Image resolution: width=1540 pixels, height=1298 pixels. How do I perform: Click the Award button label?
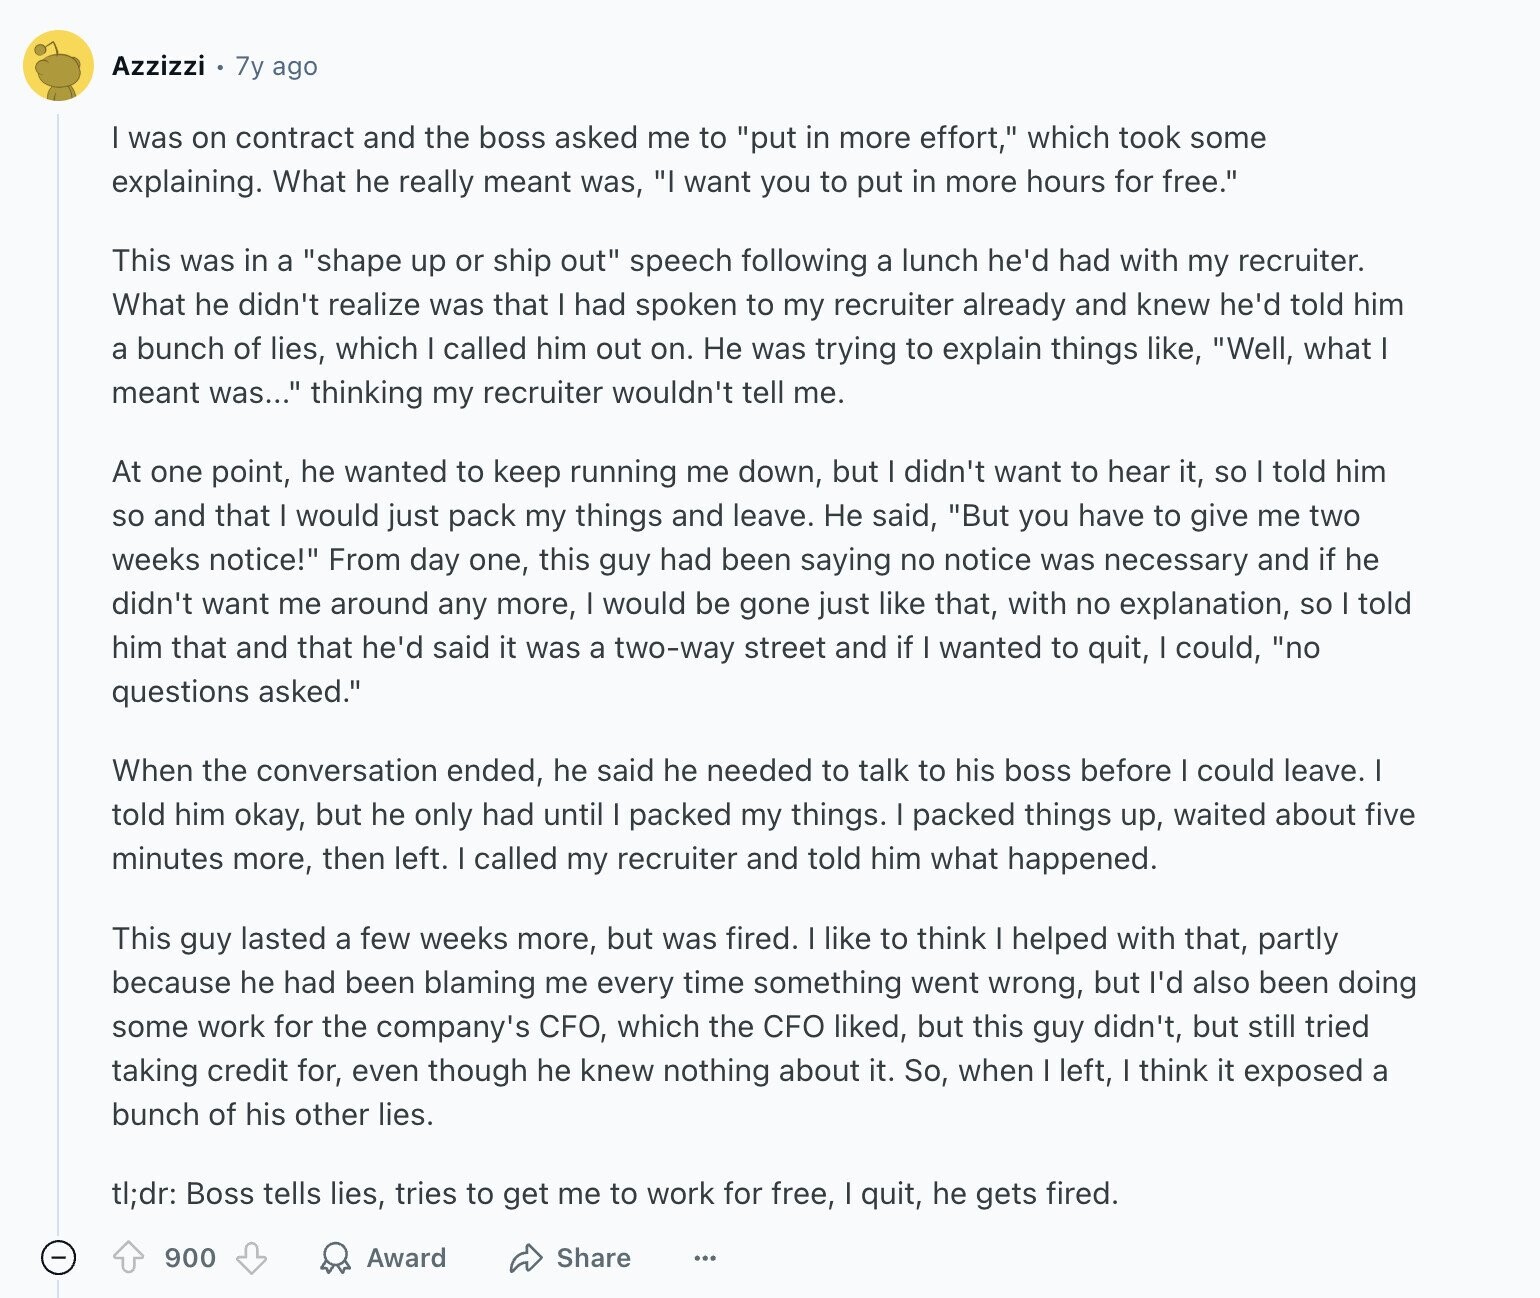[x=406, y=1257]
